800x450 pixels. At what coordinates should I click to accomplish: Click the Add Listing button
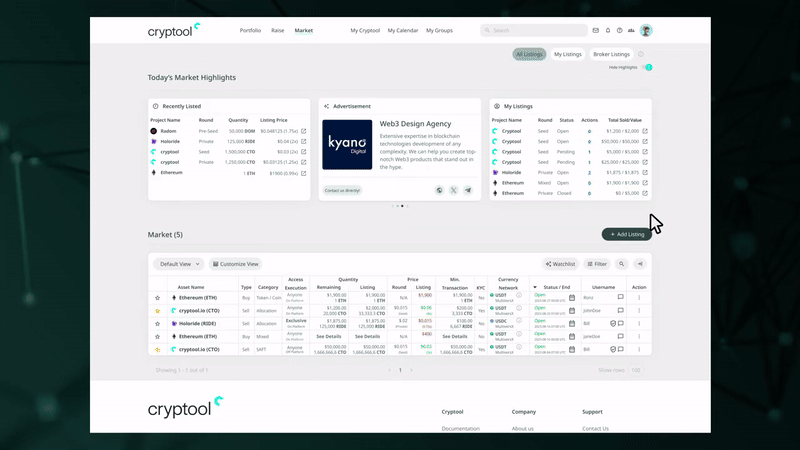[x=627, y=234]
